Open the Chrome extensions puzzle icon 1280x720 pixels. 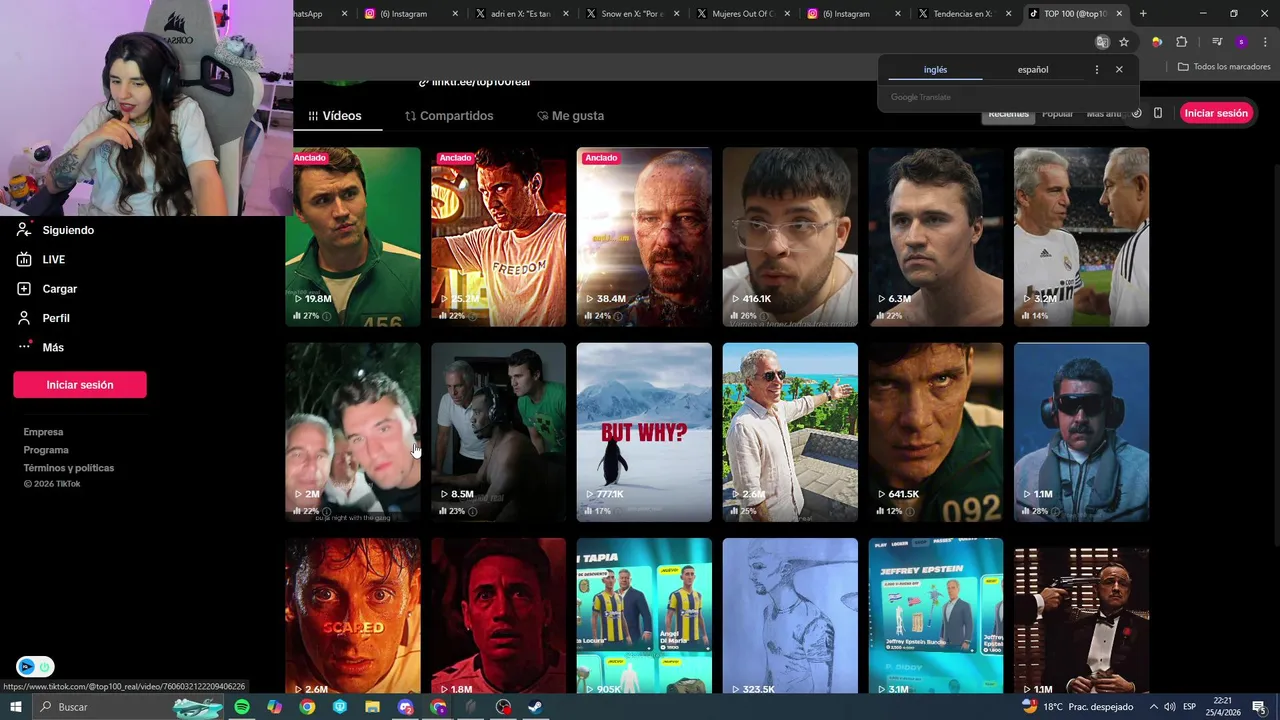coord(1182,42)
